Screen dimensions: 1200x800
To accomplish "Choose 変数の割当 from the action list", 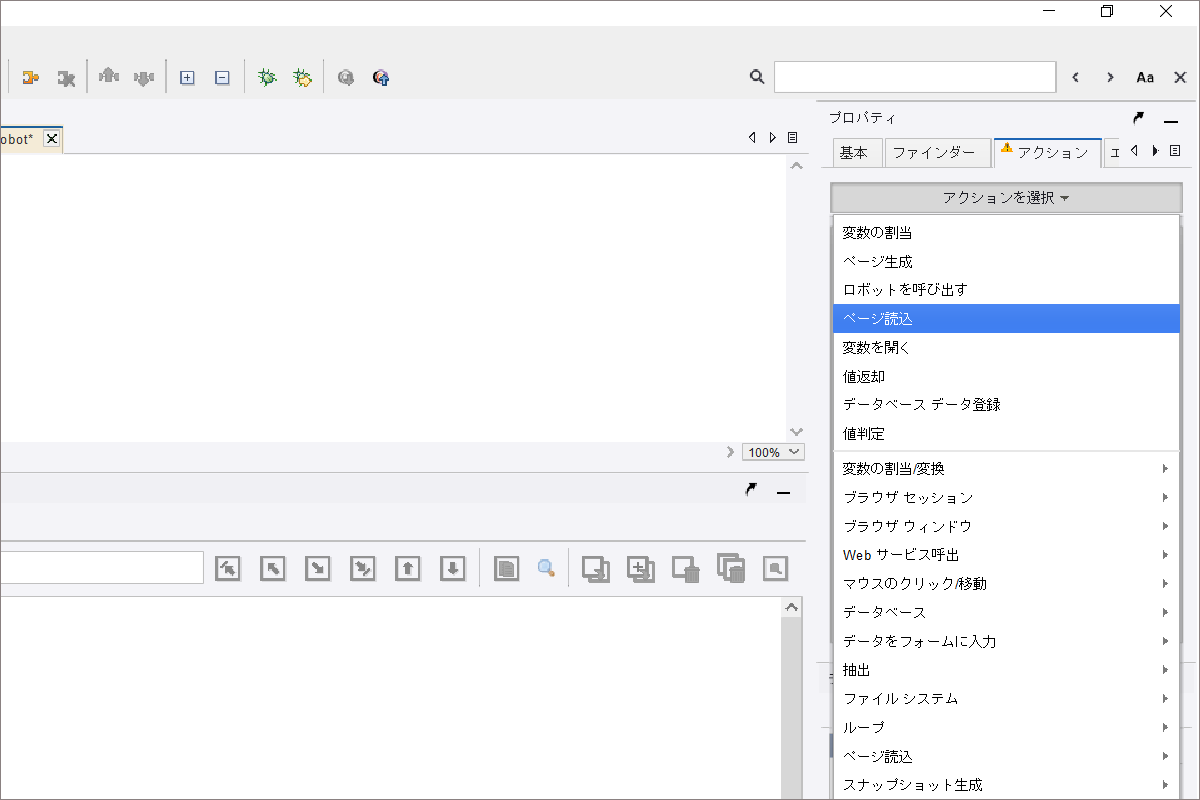I will pos(1006,233).
